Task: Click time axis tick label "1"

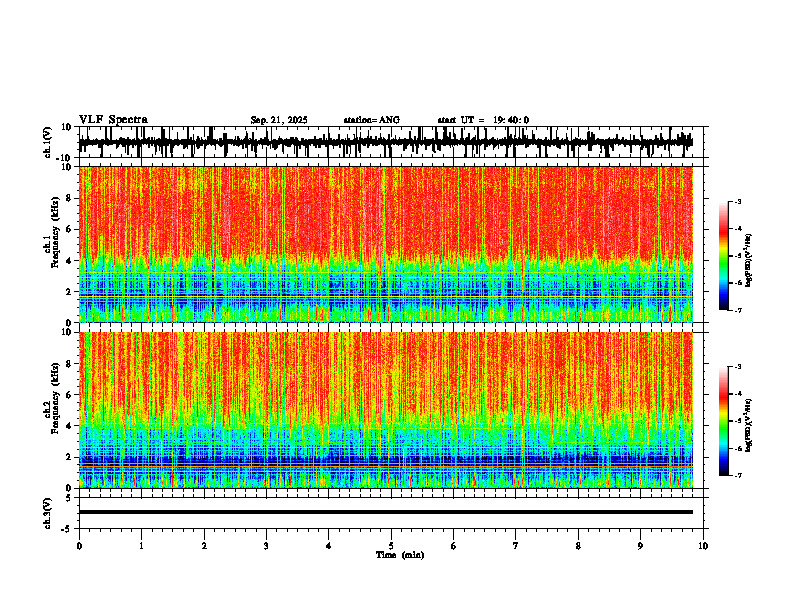Action: click(x=141, y=546)
